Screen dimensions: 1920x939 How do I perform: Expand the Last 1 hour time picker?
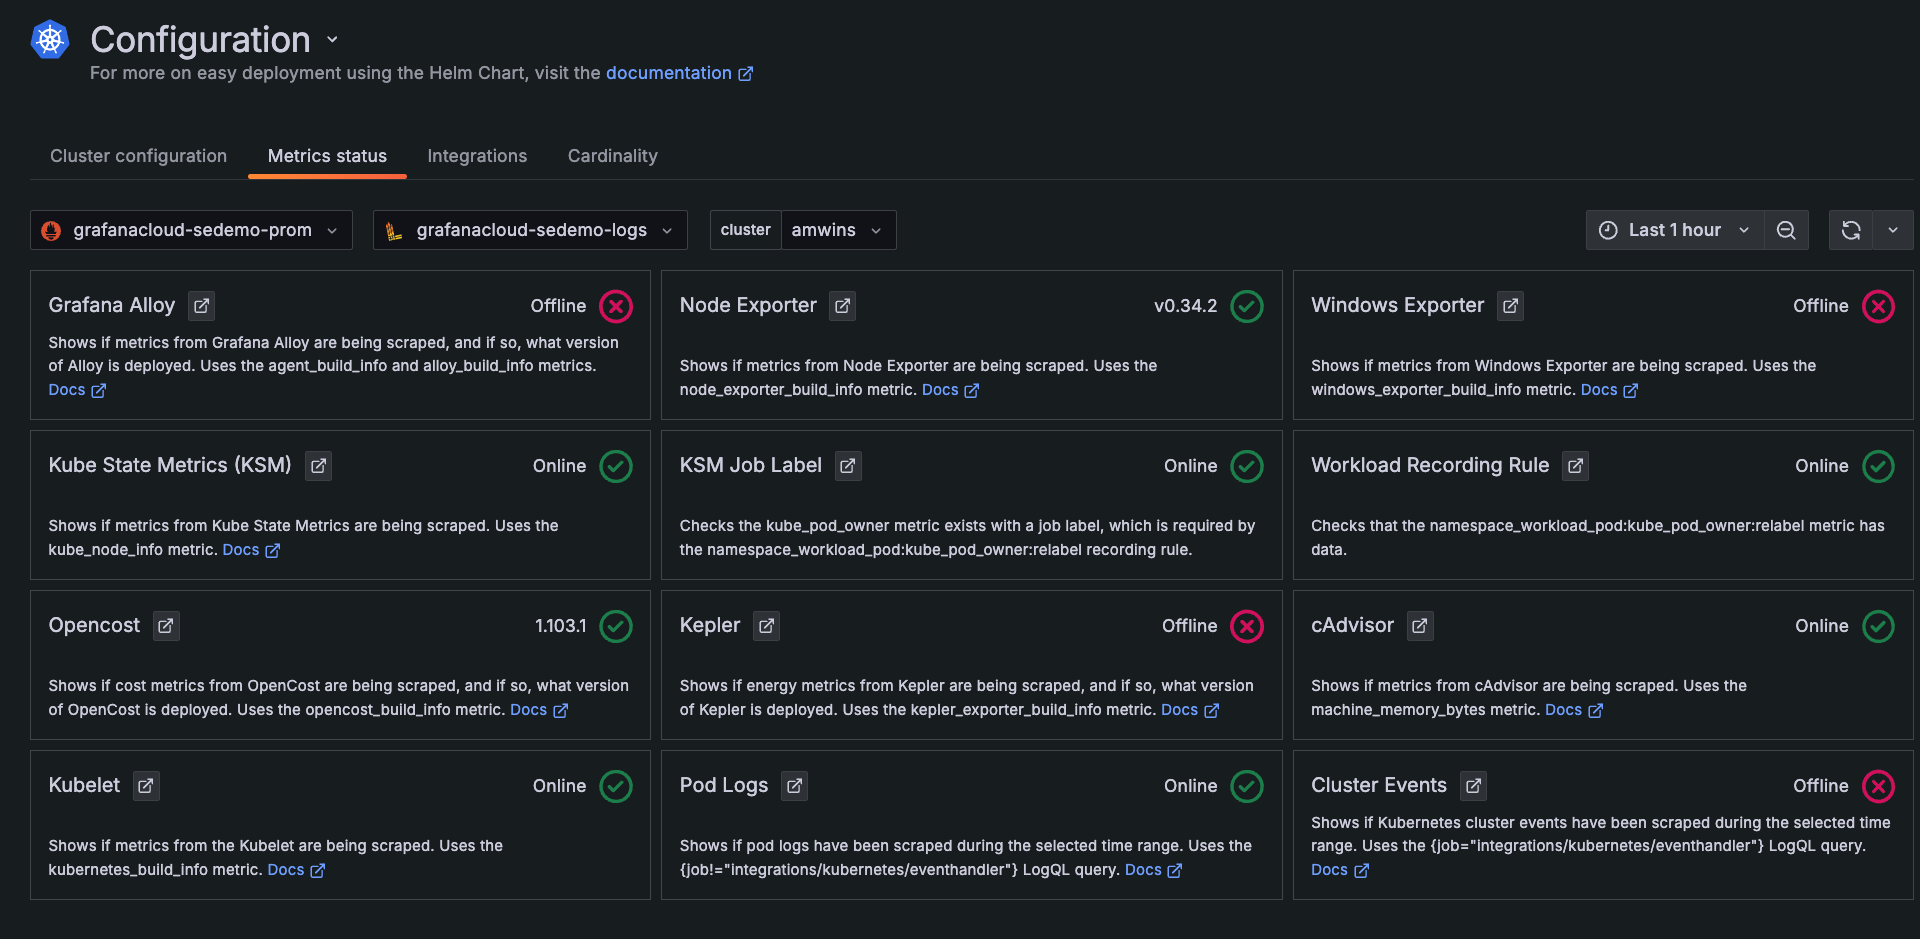[1674, 230]
